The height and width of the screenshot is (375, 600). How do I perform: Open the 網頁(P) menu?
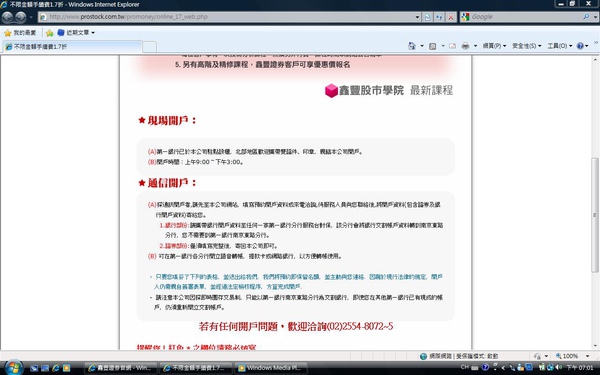pos(494,46)
